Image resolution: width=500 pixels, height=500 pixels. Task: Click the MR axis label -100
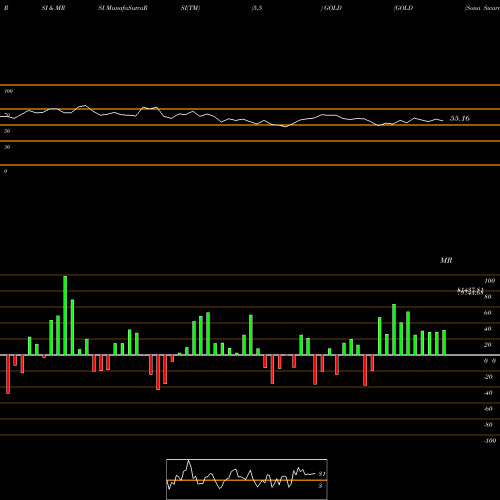coord(490,441)
